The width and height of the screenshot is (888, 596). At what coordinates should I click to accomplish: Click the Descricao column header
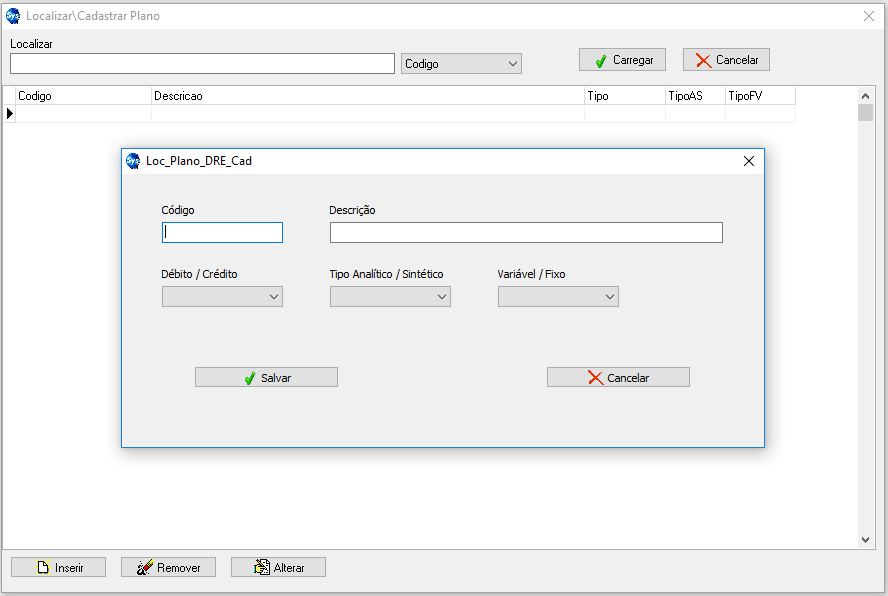tap(367, 96)
